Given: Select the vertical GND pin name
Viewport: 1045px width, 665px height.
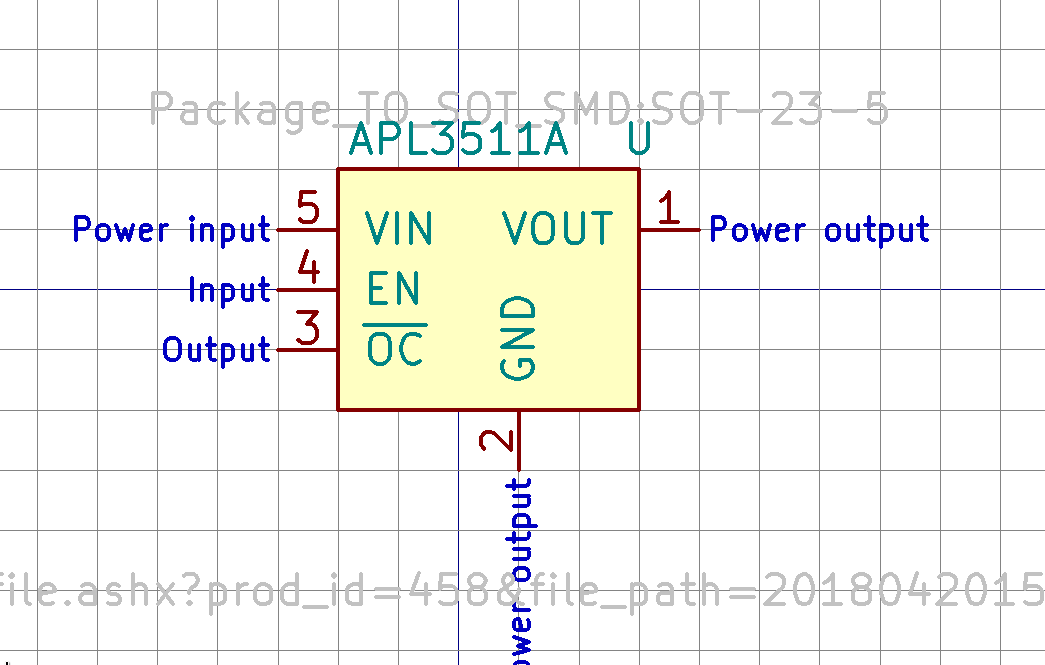Looking at the screenshot, I should (518, 338).
